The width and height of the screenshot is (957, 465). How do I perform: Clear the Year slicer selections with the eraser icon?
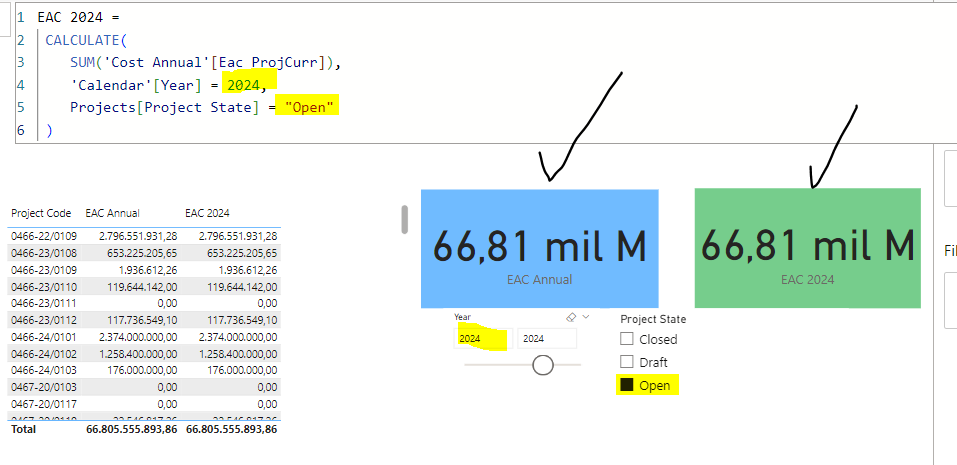click(x=571, y=317)
